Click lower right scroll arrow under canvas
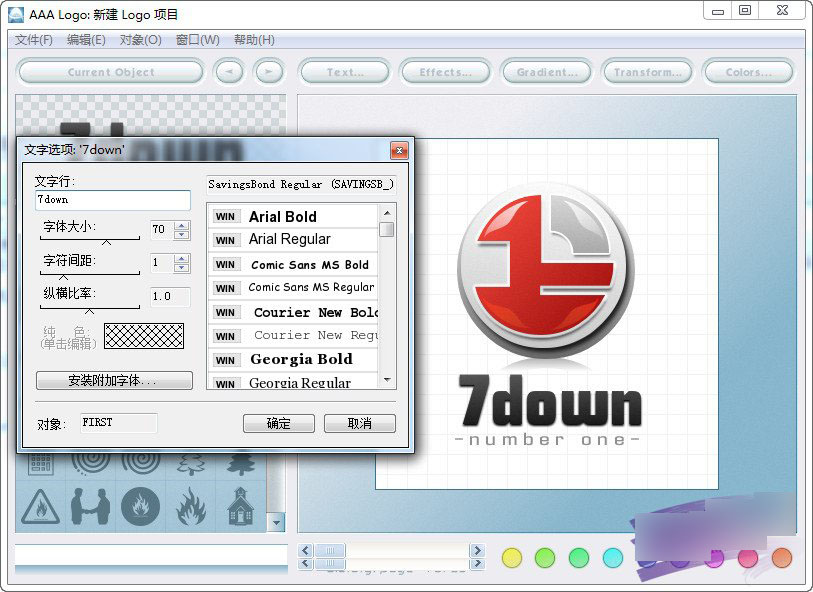The width and height of the screenshot is (813, 592). [x=477, y=563]
